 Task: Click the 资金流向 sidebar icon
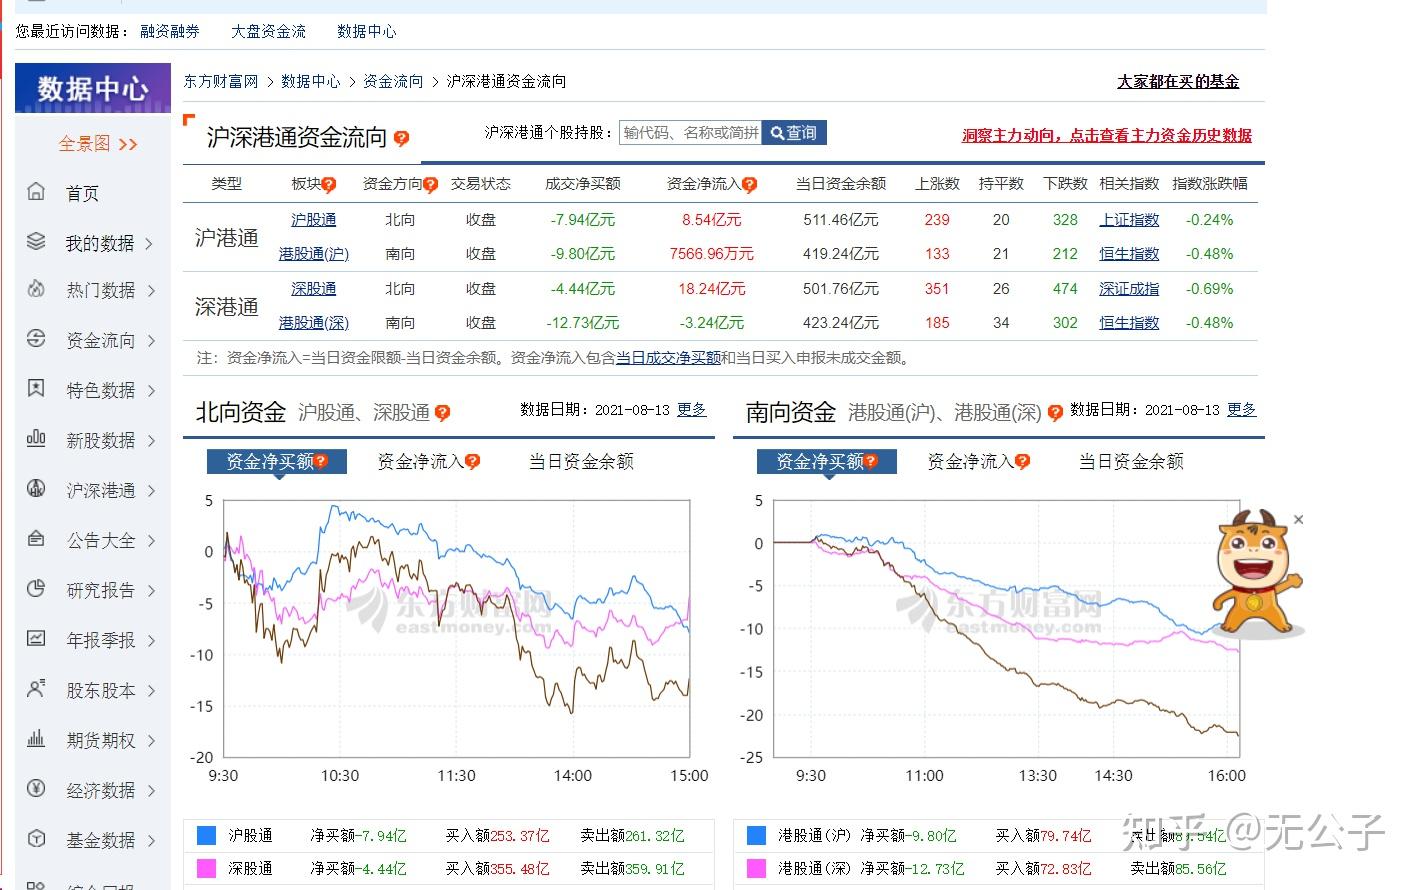tap(36, 339)
